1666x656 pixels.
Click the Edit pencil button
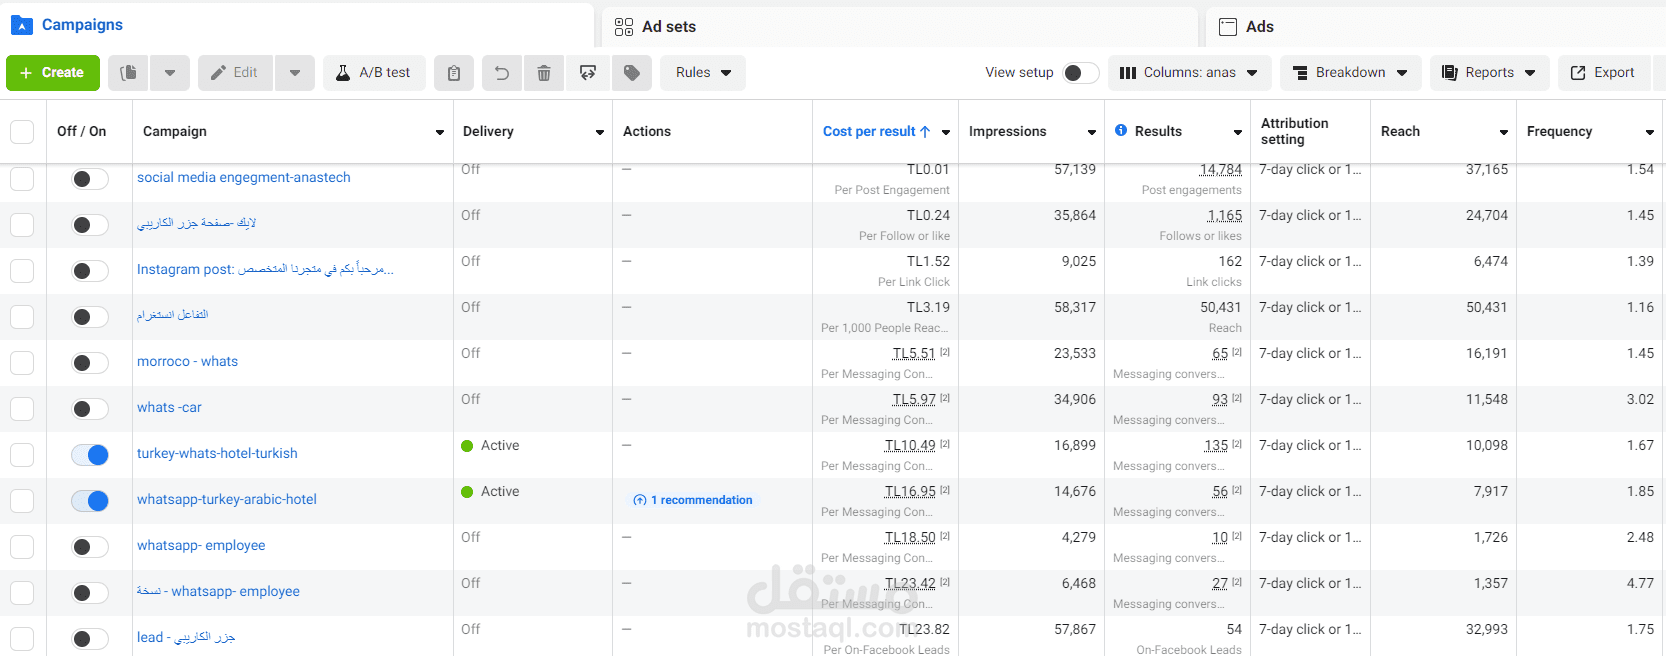pos(235,73)
